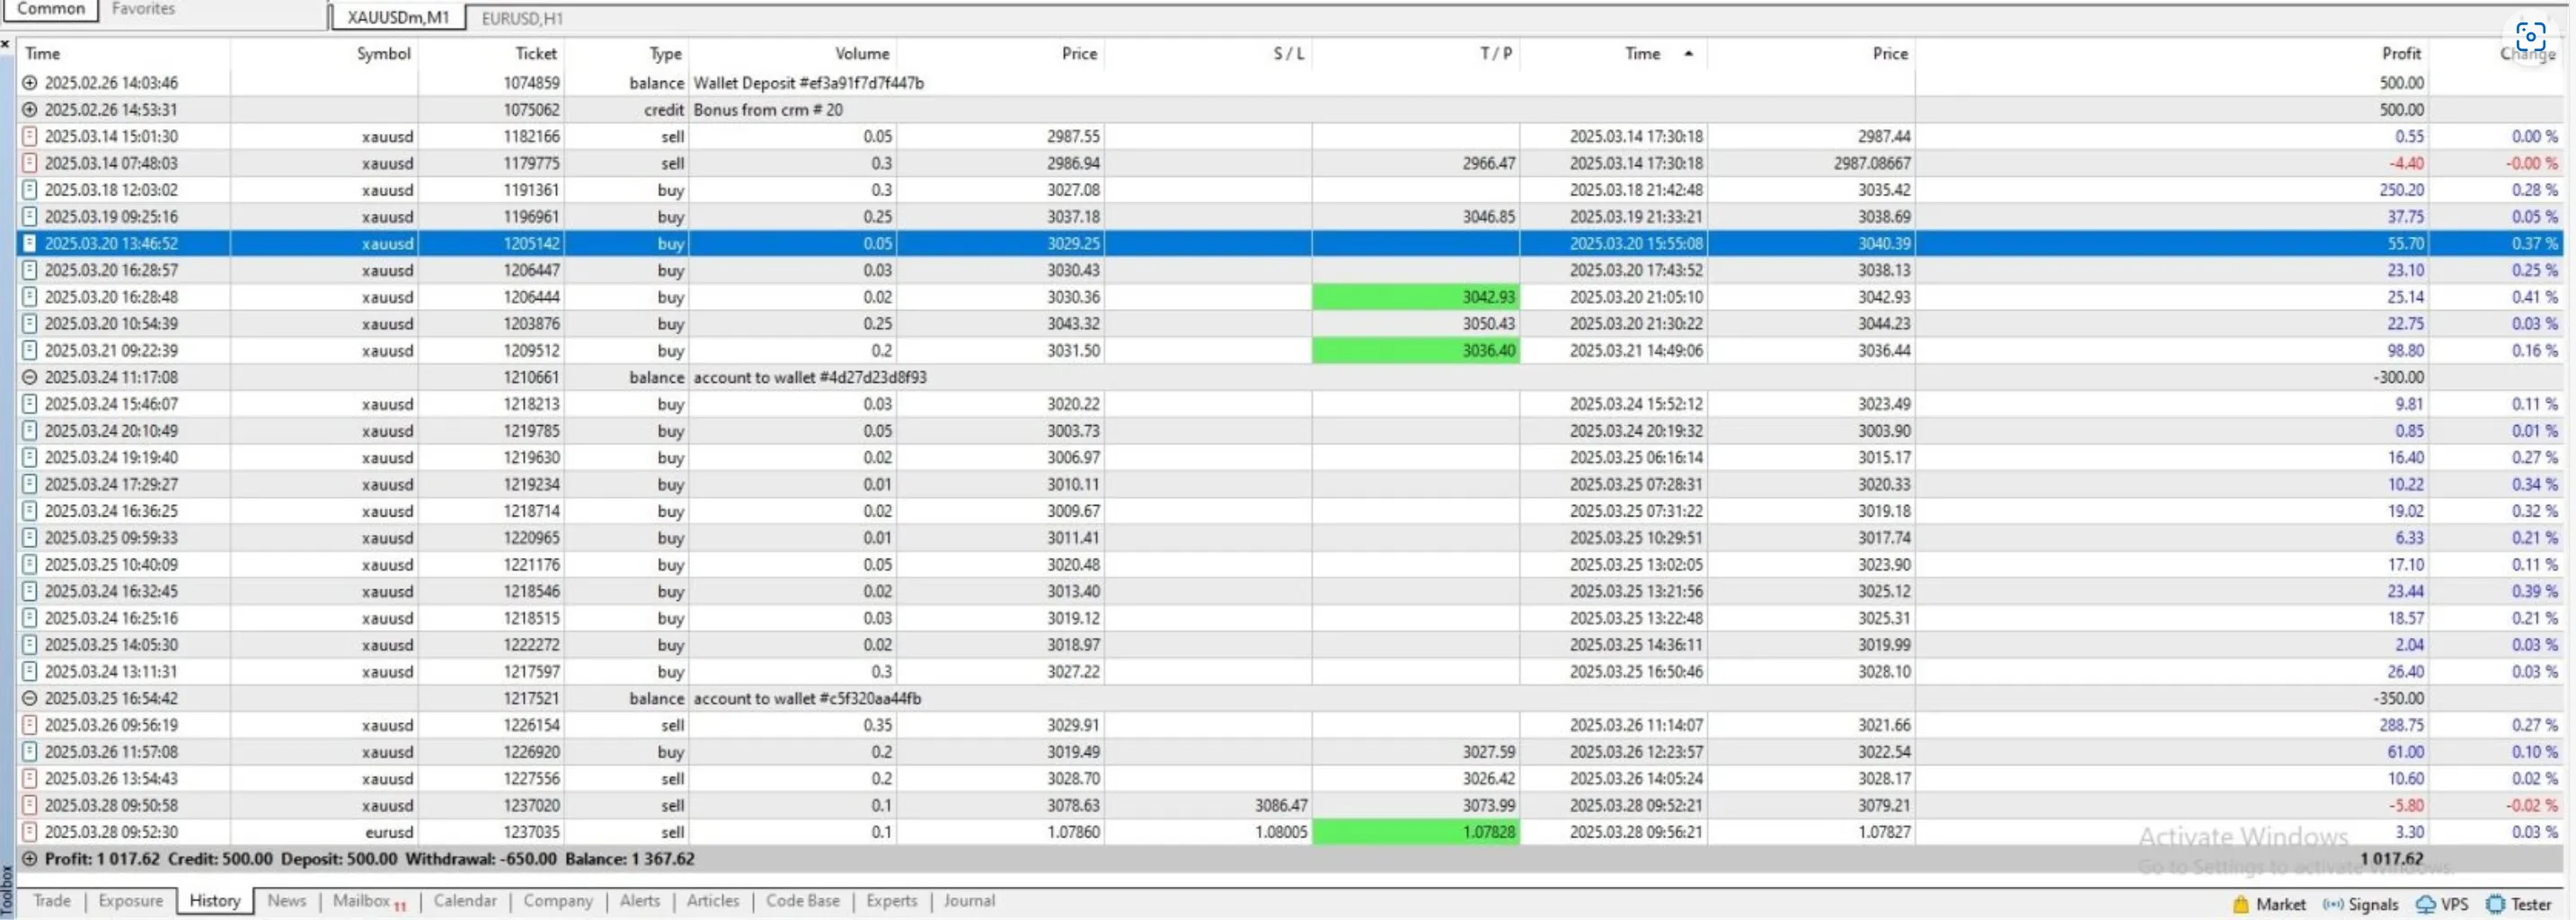
Task: Open the News tab
Action: tap(286, 901)
